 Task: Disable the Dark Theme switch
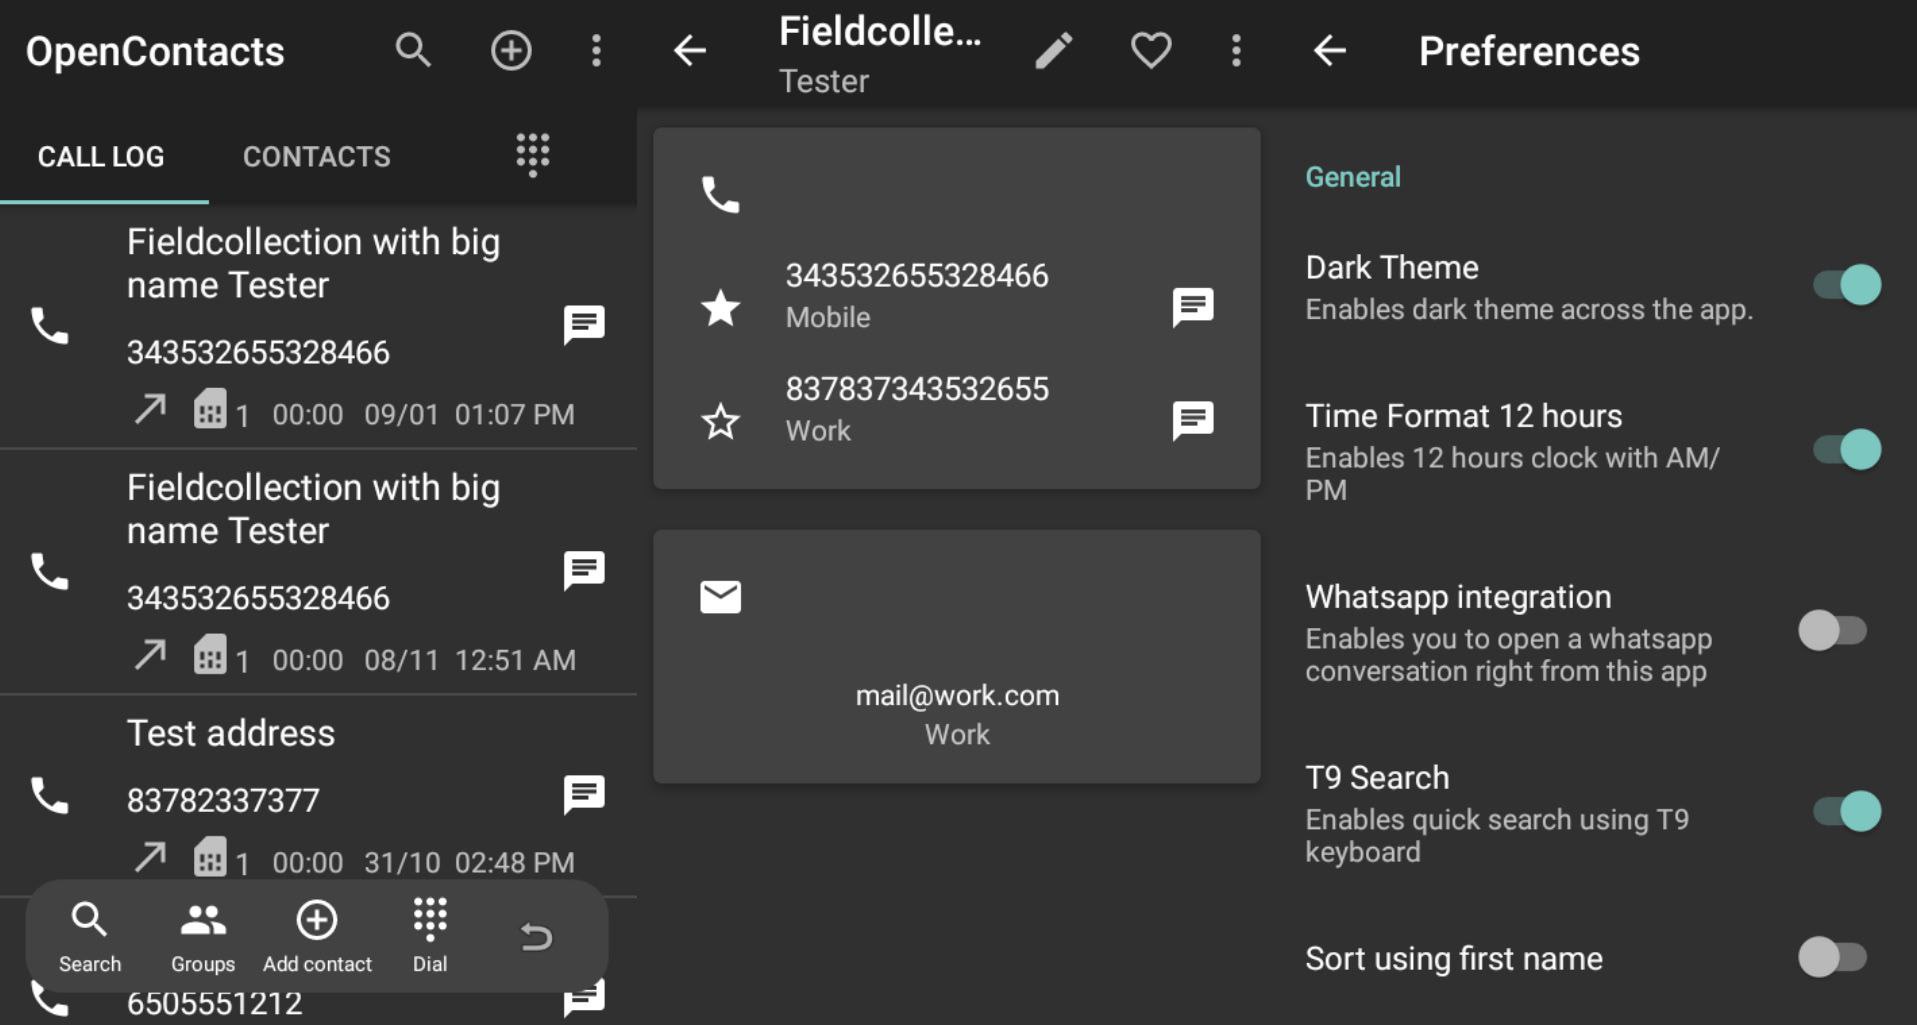(1846, 285)
